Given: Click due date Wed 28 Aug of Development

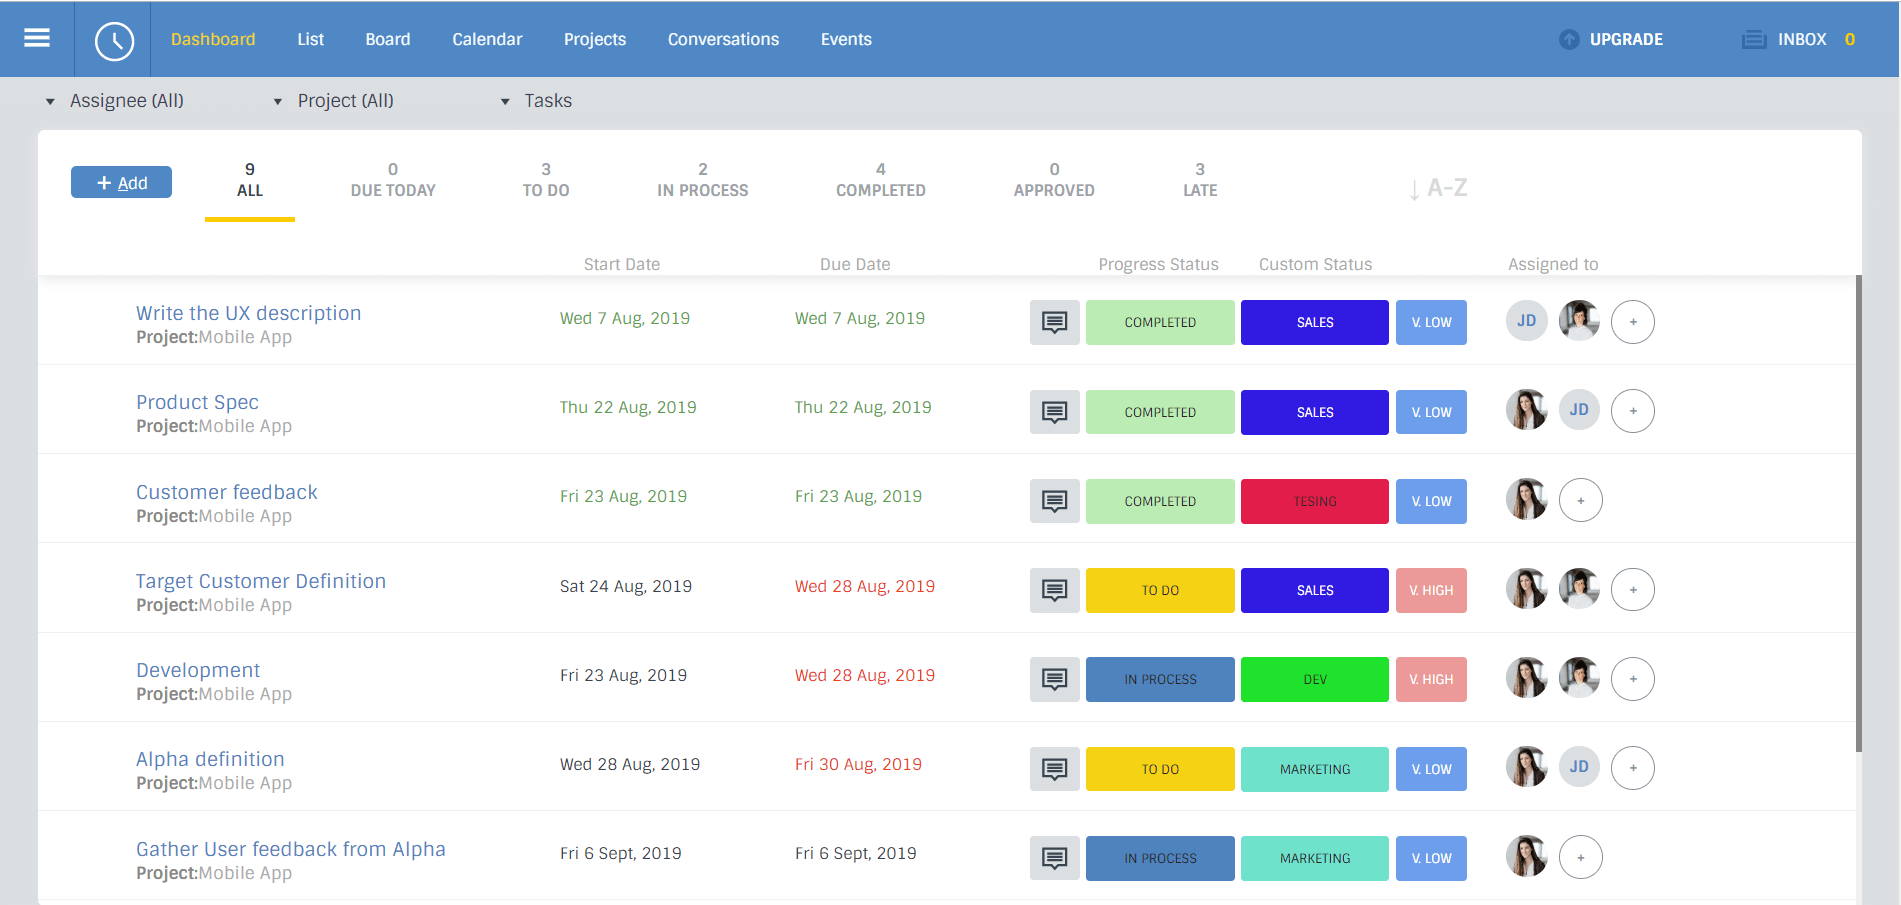Looking at the screenshot, I should 865,675.
